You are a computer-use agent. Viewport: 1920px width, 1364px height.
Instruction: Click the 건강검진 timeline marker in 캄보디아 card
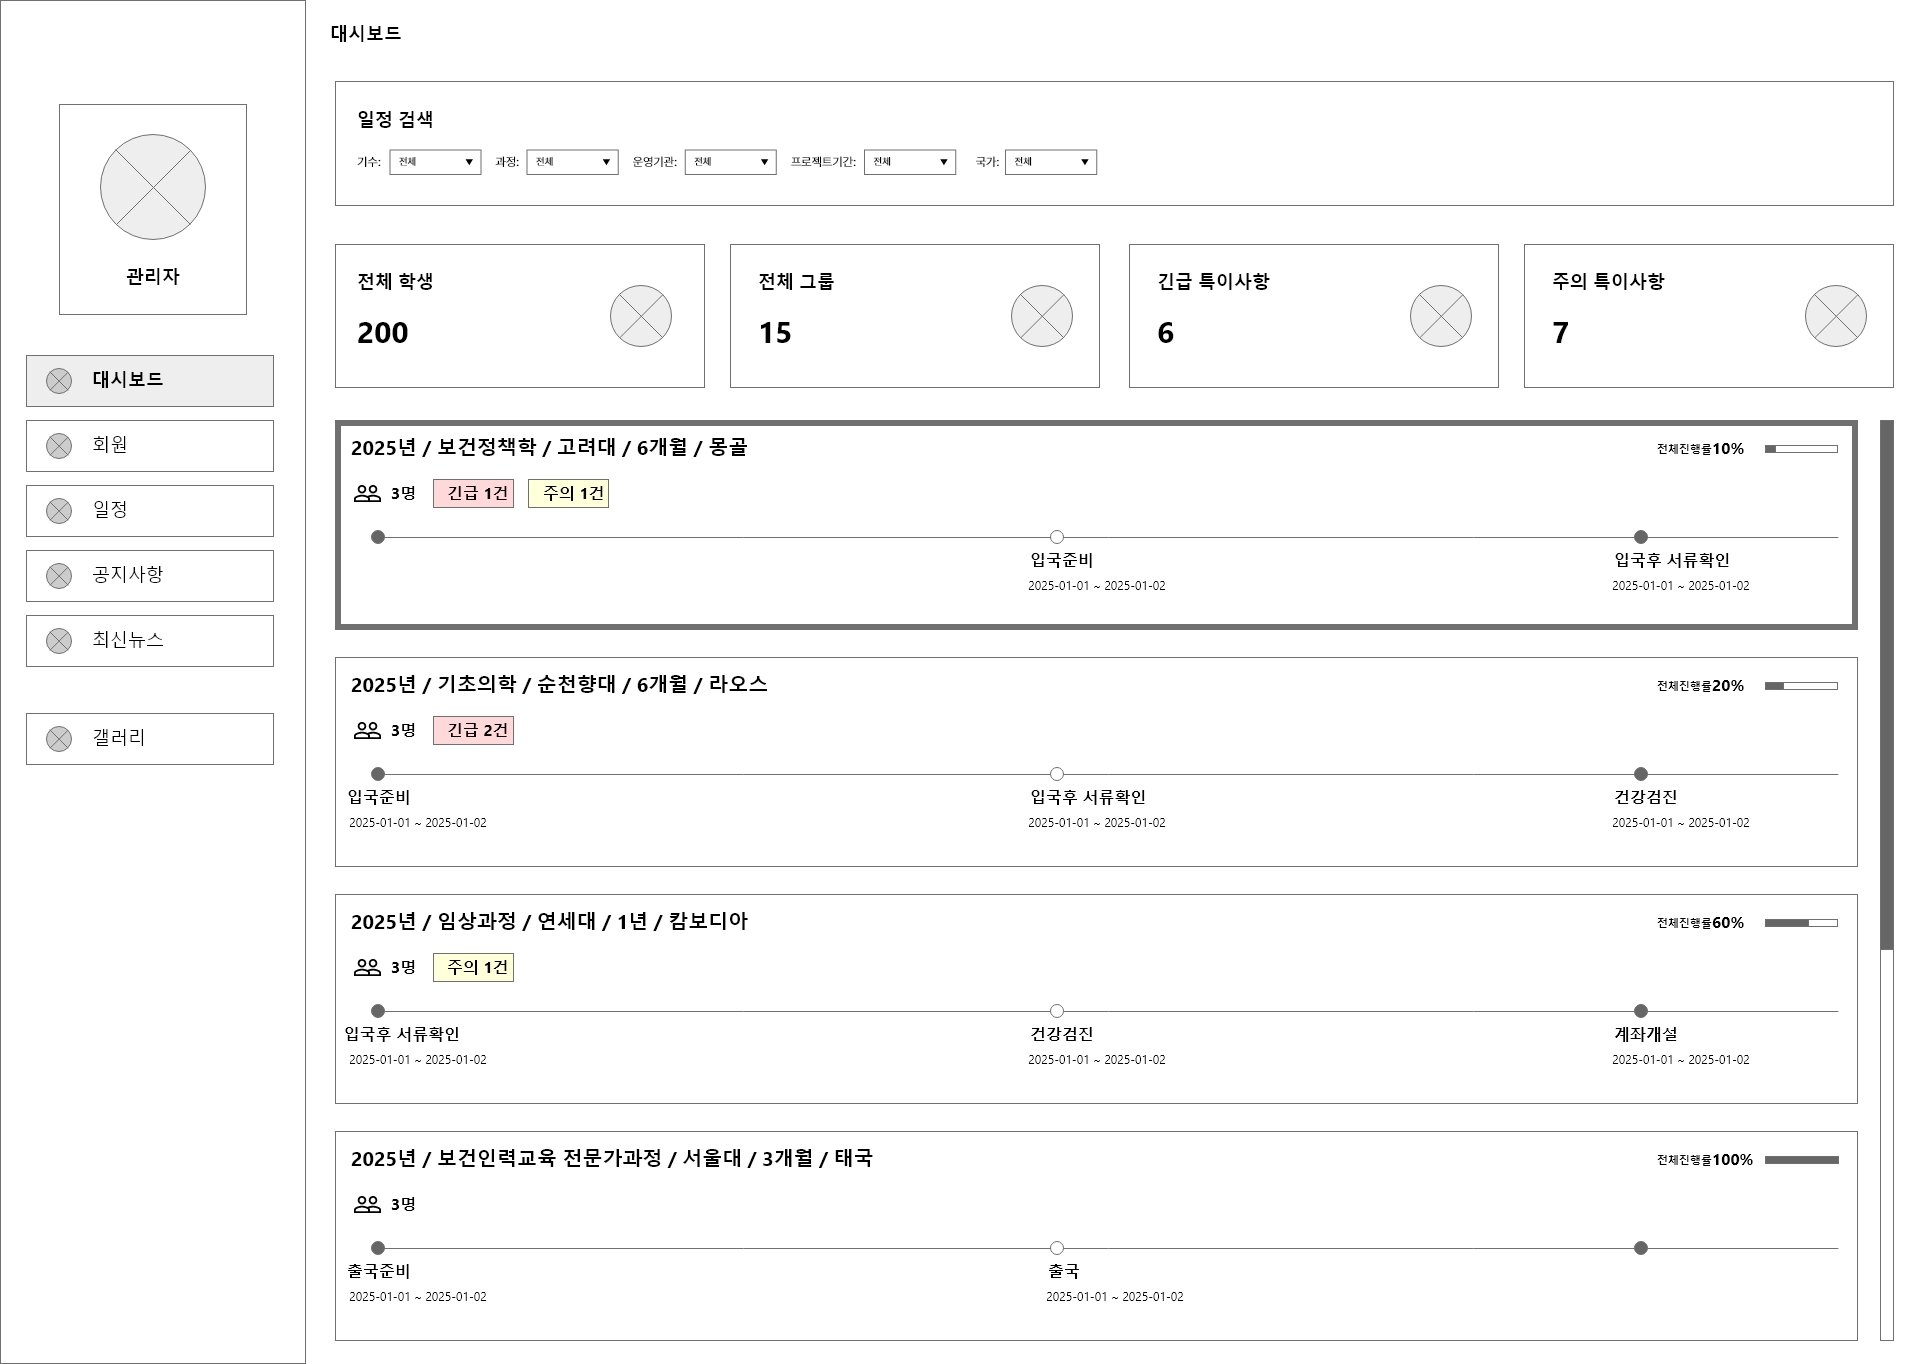(x=1057, y=1011)
